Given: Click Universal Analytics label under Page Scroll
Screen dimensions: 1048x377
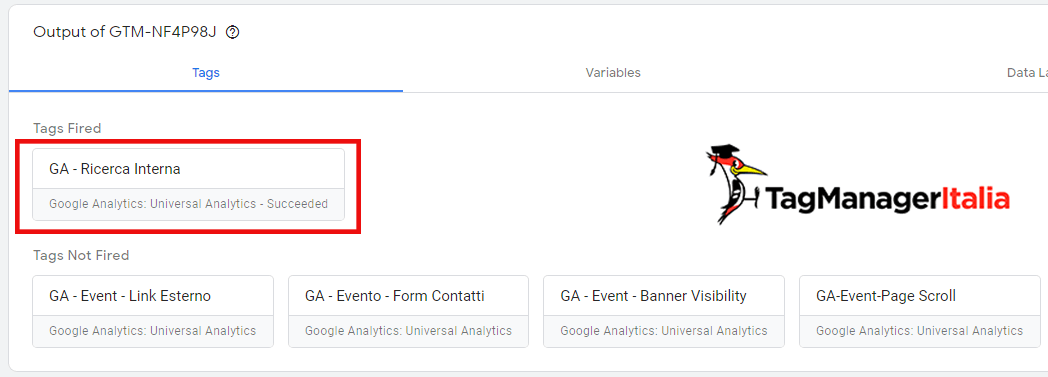Looking at the screenshot, I should click(x=970, y=331).
